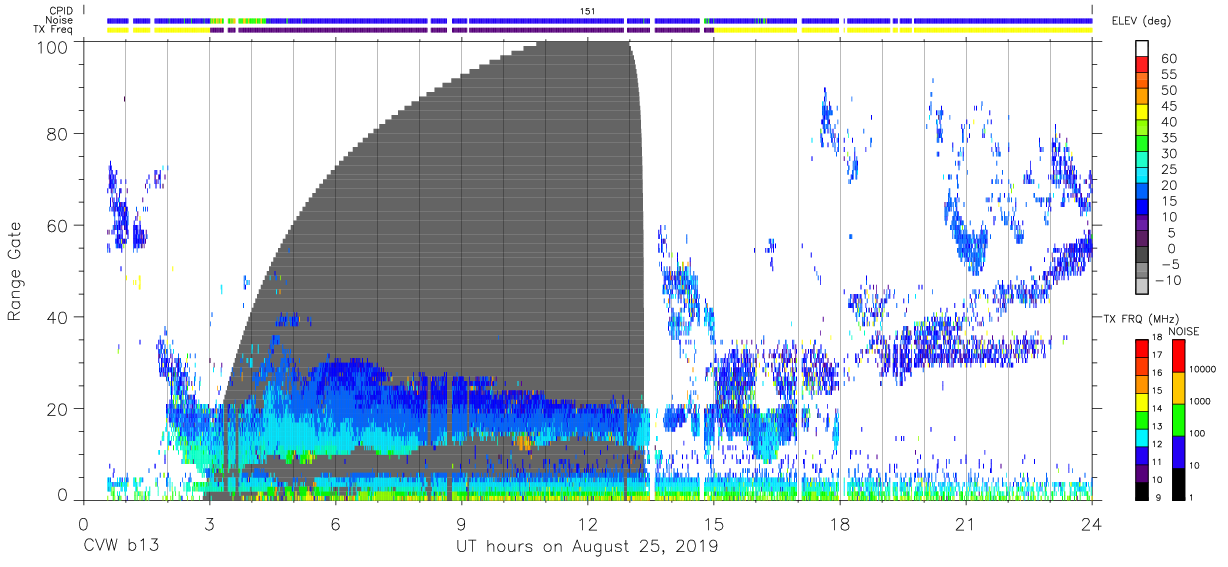The height and width of the screenshot is (567, 1228).
Task: Pick the white top segment of ELEV colorbar
Action: [1141, 49]
